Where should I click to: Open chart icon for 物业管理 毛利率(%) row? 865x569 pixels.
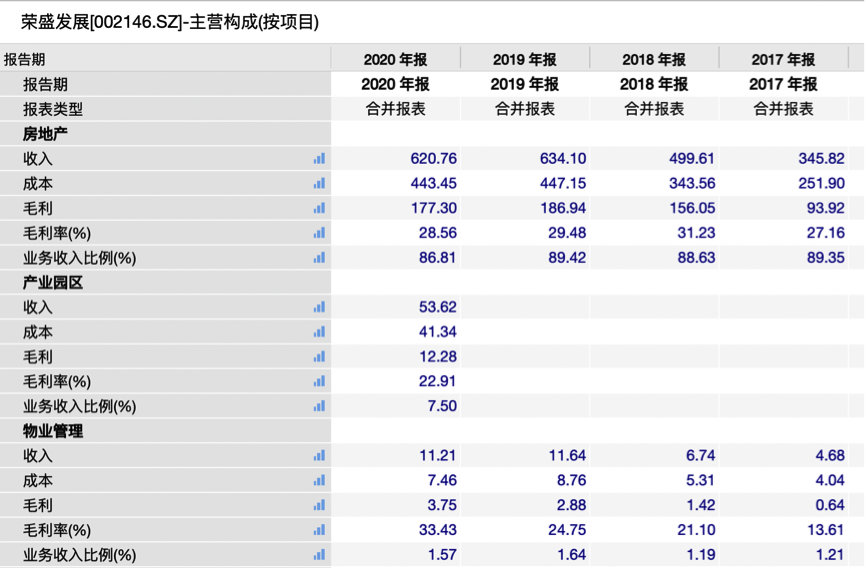(319, 530)
